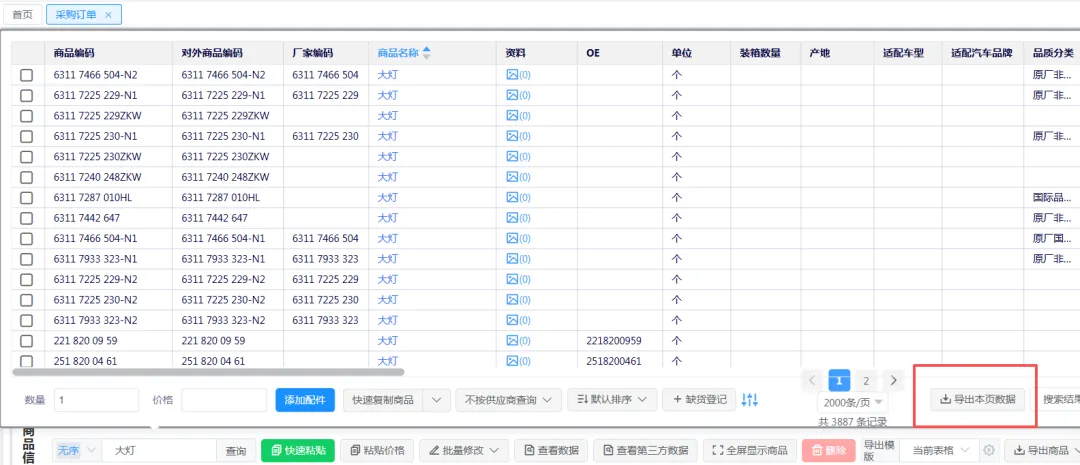Open image attachments for 6311 7442 647
This screenshot has width=1080, height=465.
coord(518,218)
